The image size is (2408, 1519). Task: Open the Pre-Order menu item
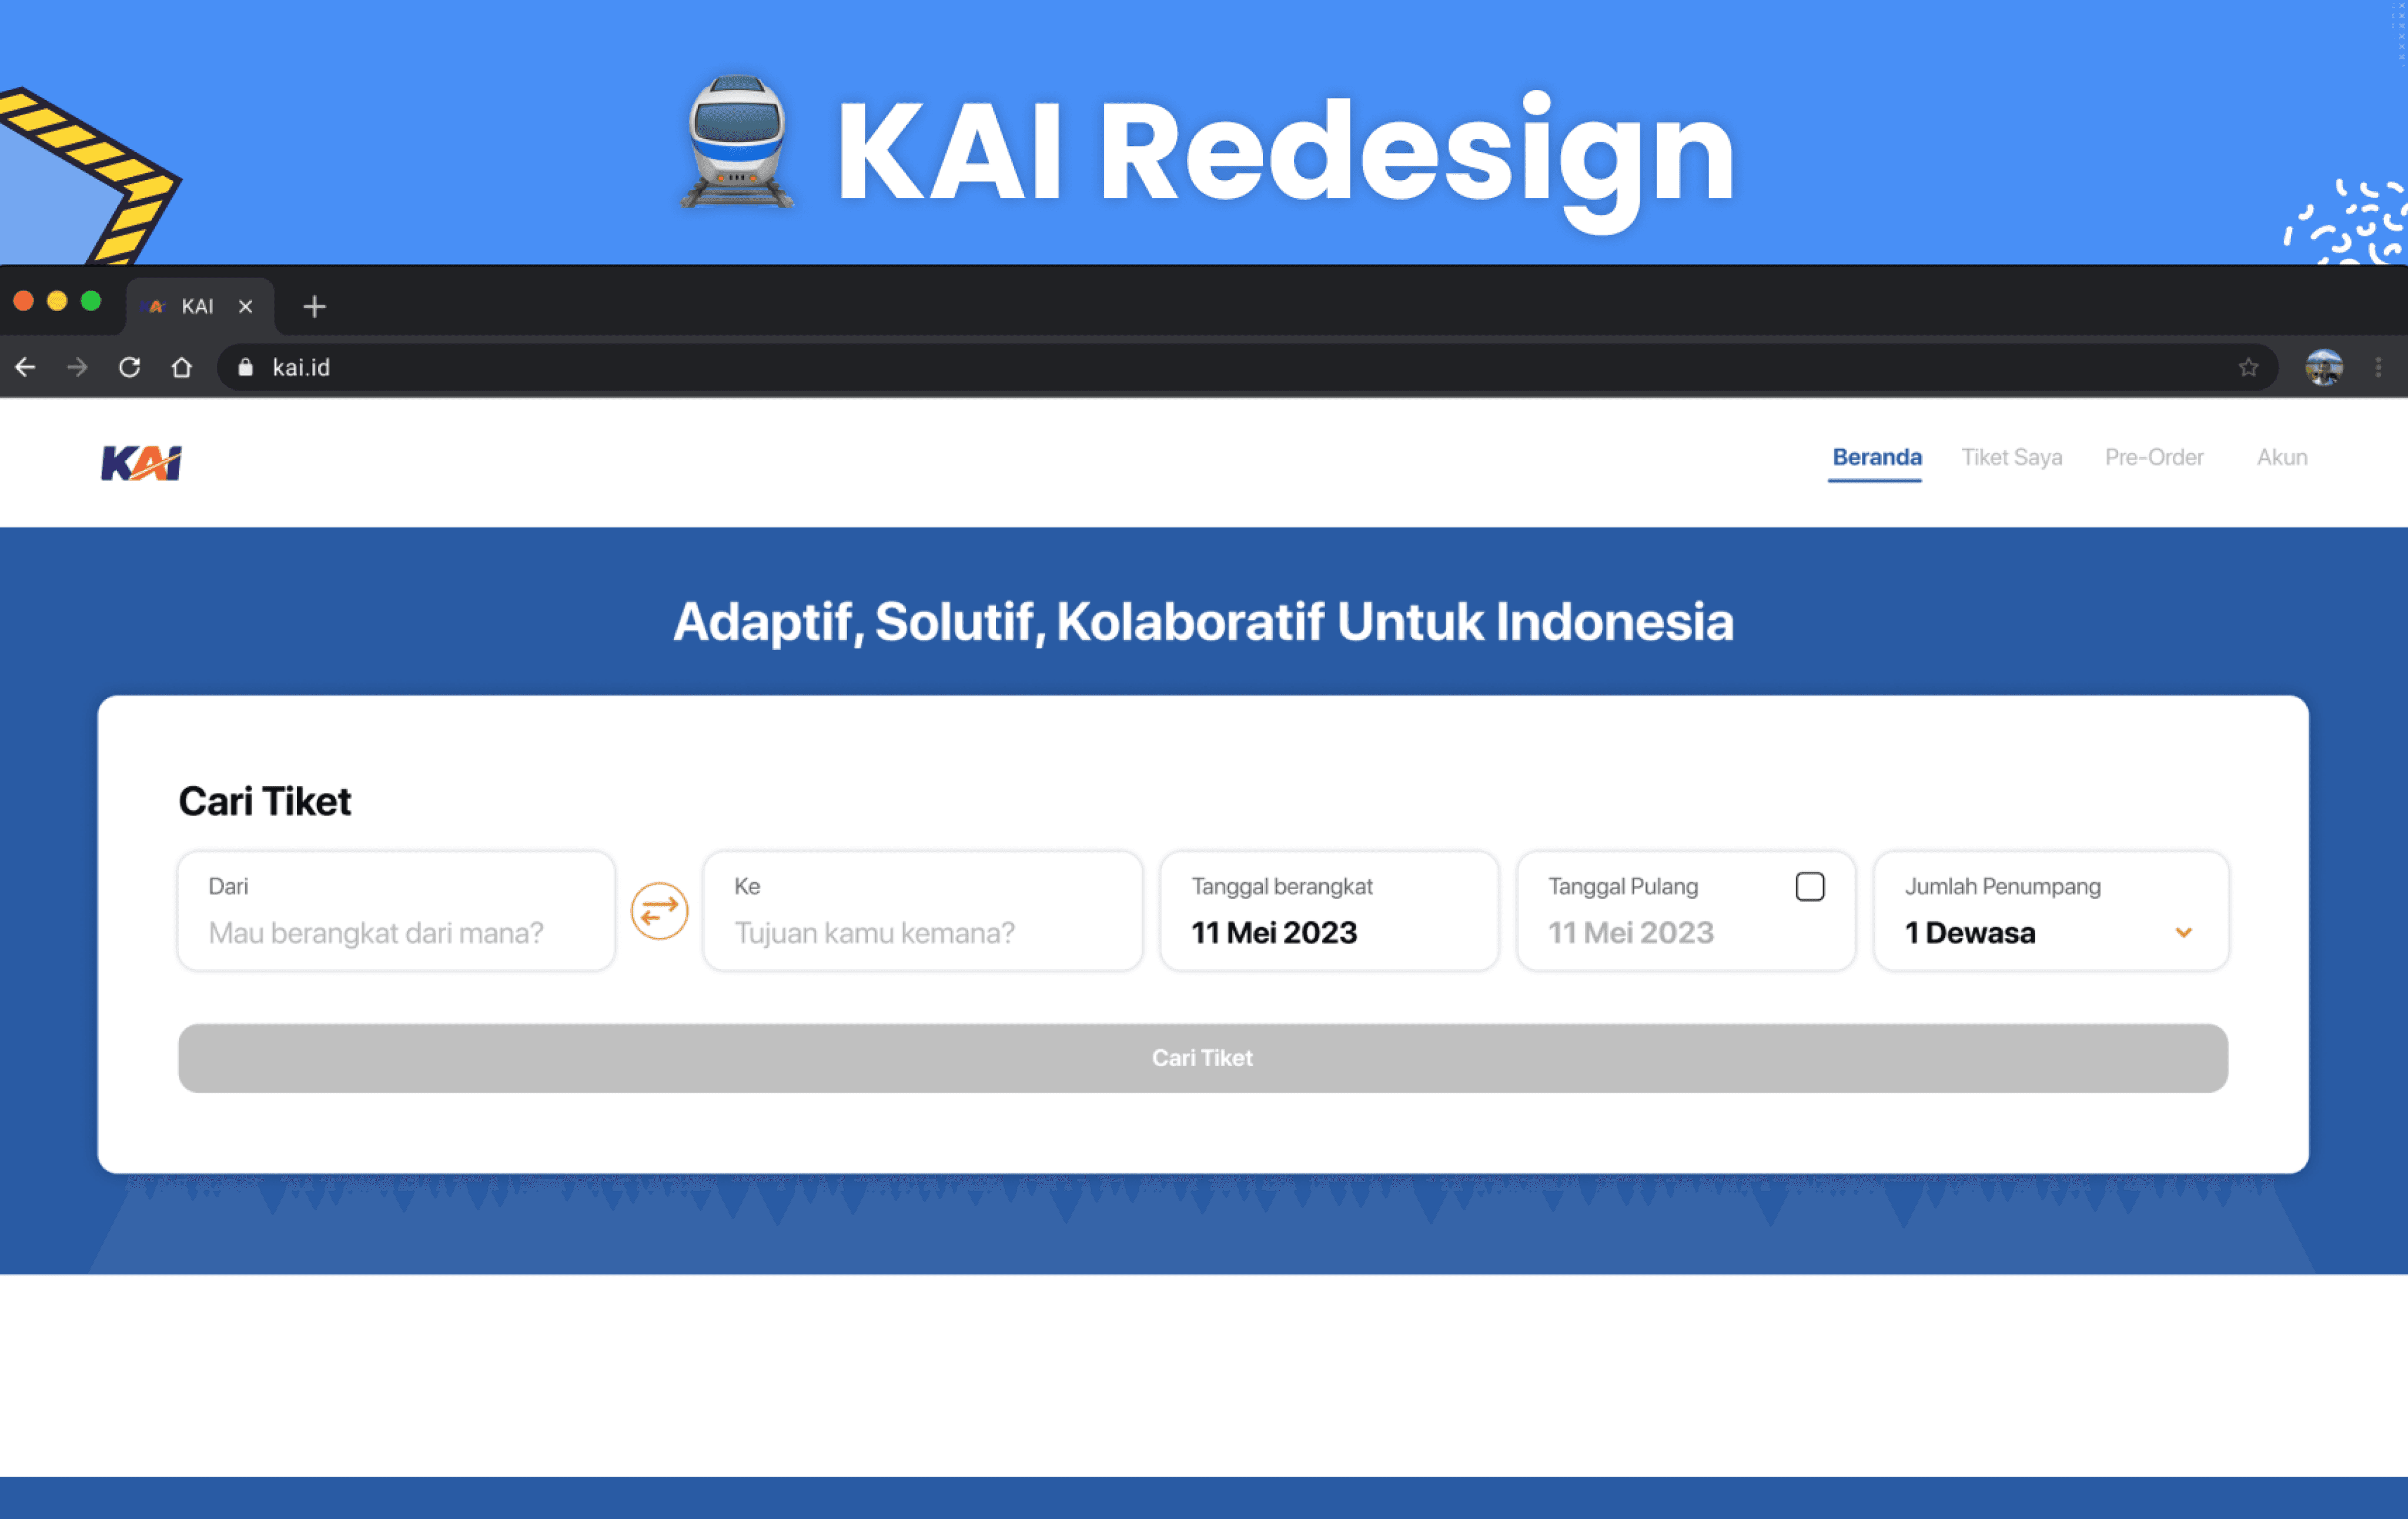[2153, 458]
